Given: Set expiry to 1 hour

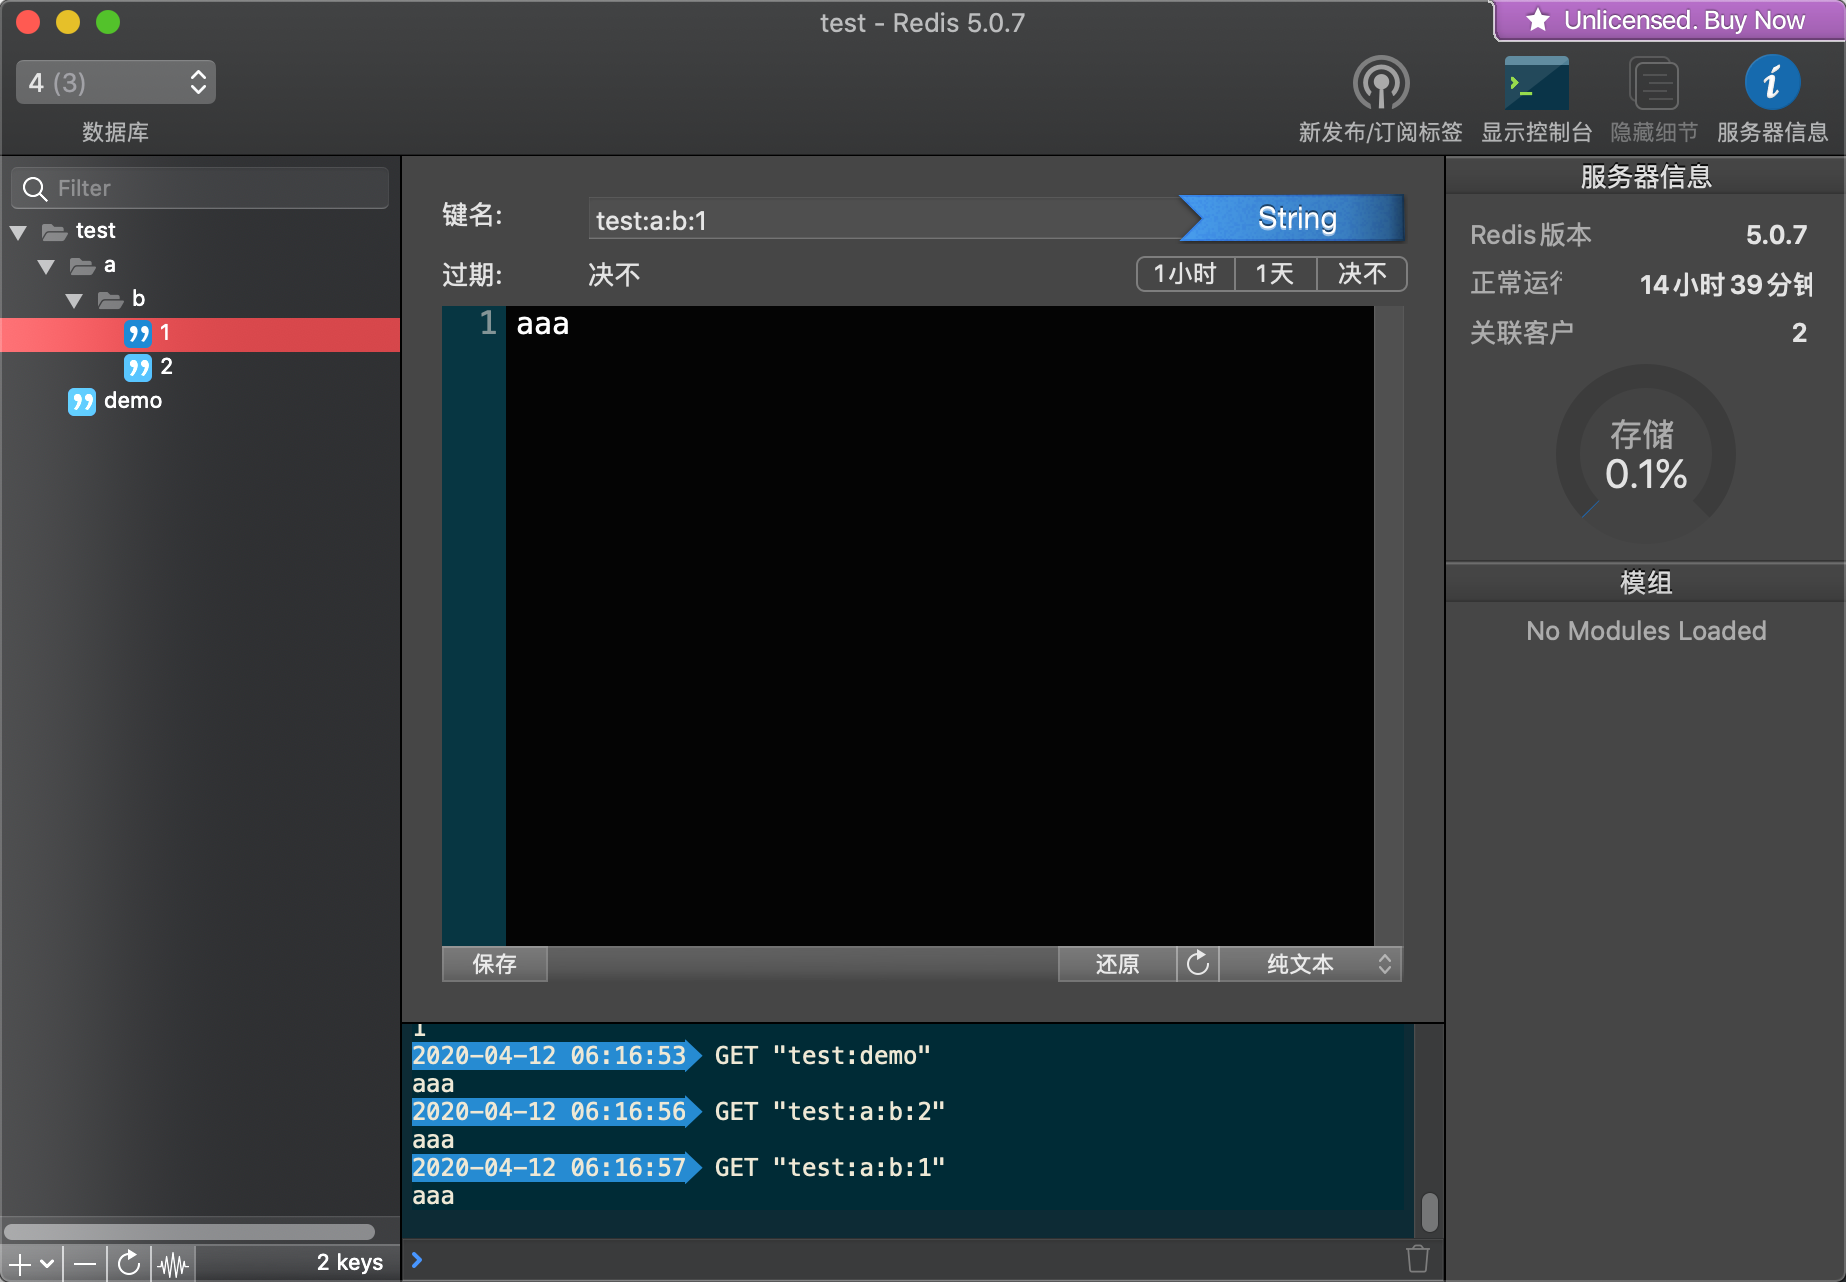Looking at the screenshot, I should (1185, 274).
